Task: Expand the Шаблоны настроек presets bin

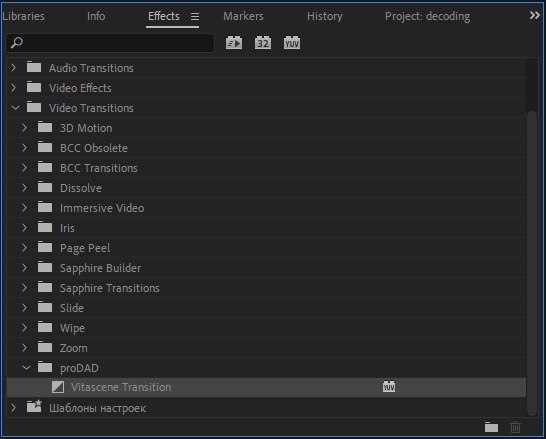Action: click(14, 407)
